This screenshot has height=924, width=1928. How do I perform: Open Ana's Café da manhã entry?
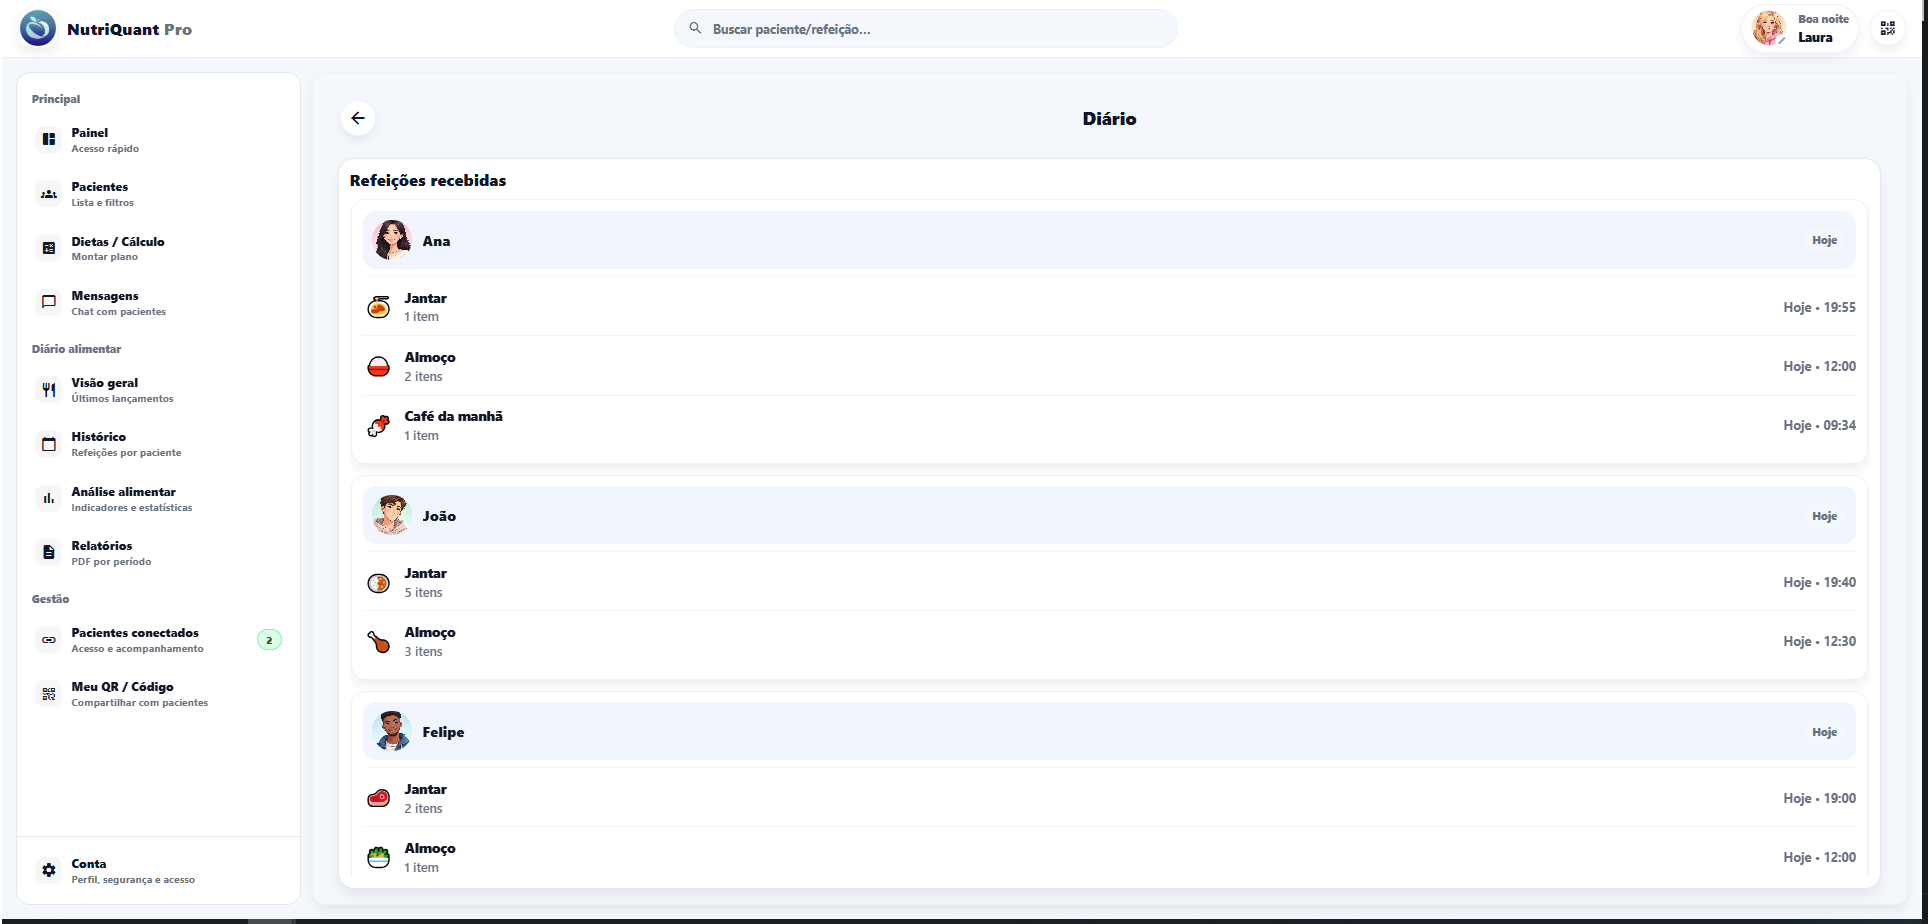(x=1109, y=426)
